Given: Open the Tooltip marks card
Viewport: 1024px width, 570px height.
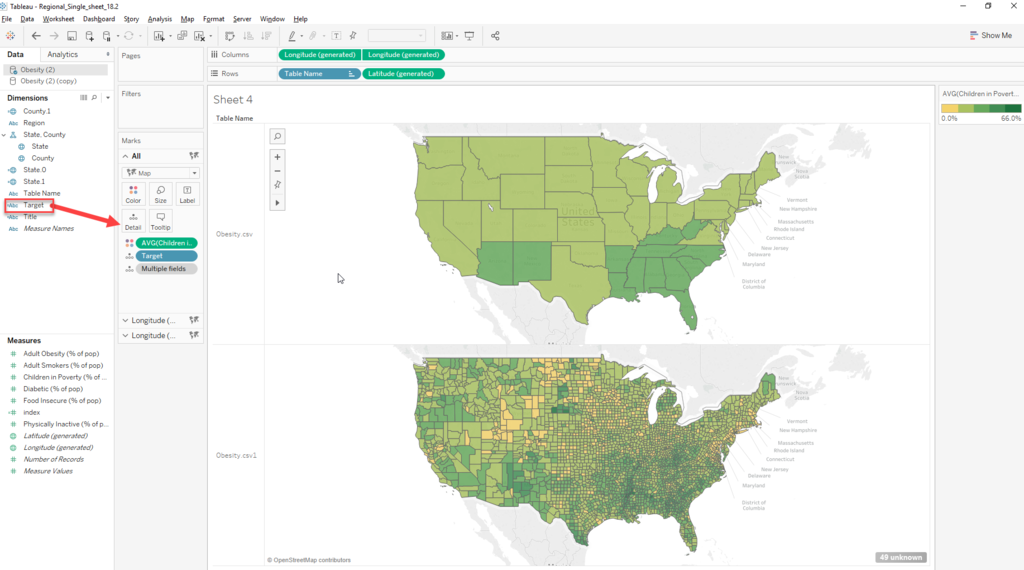Looking at the screenshot, I should [161, 221].
